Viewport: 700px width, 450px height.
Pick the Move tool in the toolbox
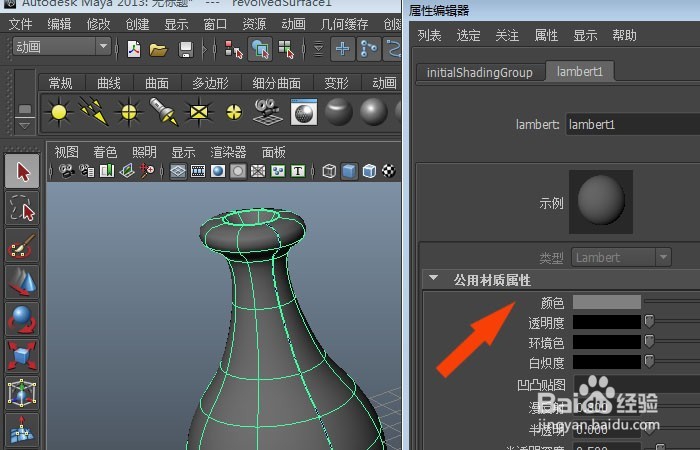click(22, 283)
